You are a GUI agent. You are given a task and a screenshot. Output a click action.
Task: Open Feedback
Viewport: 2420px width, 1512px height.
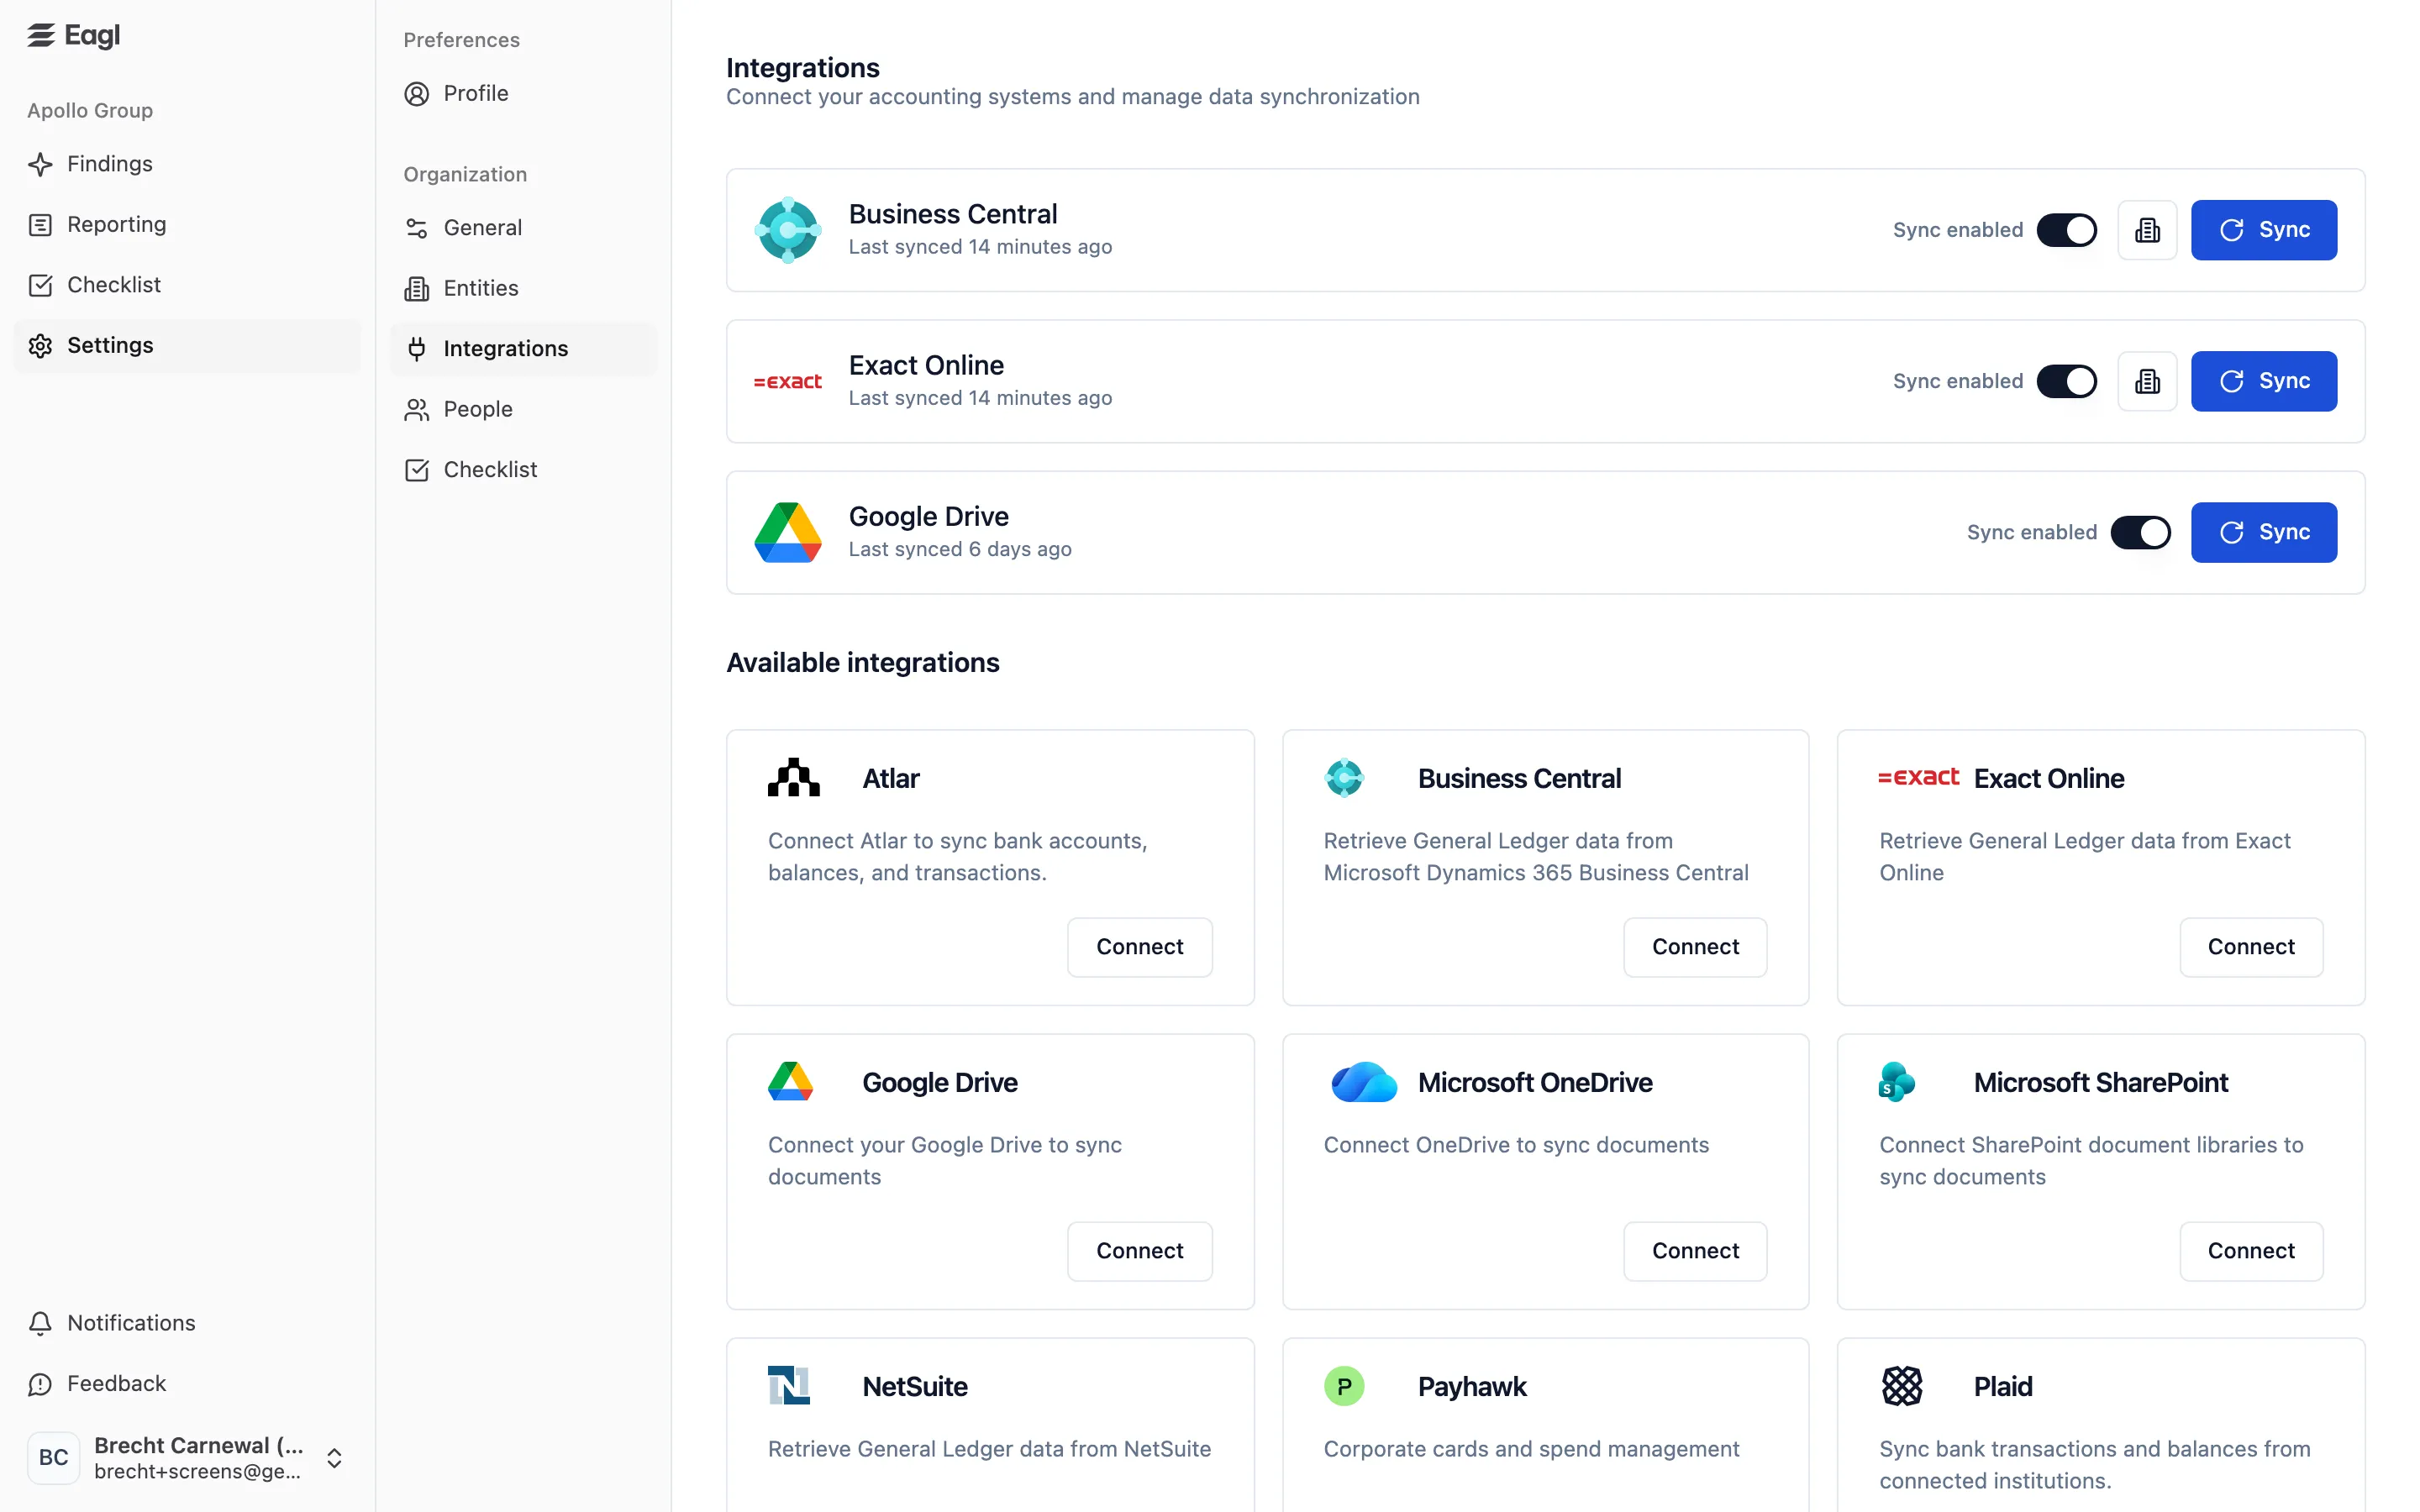tap(187, 1384)
